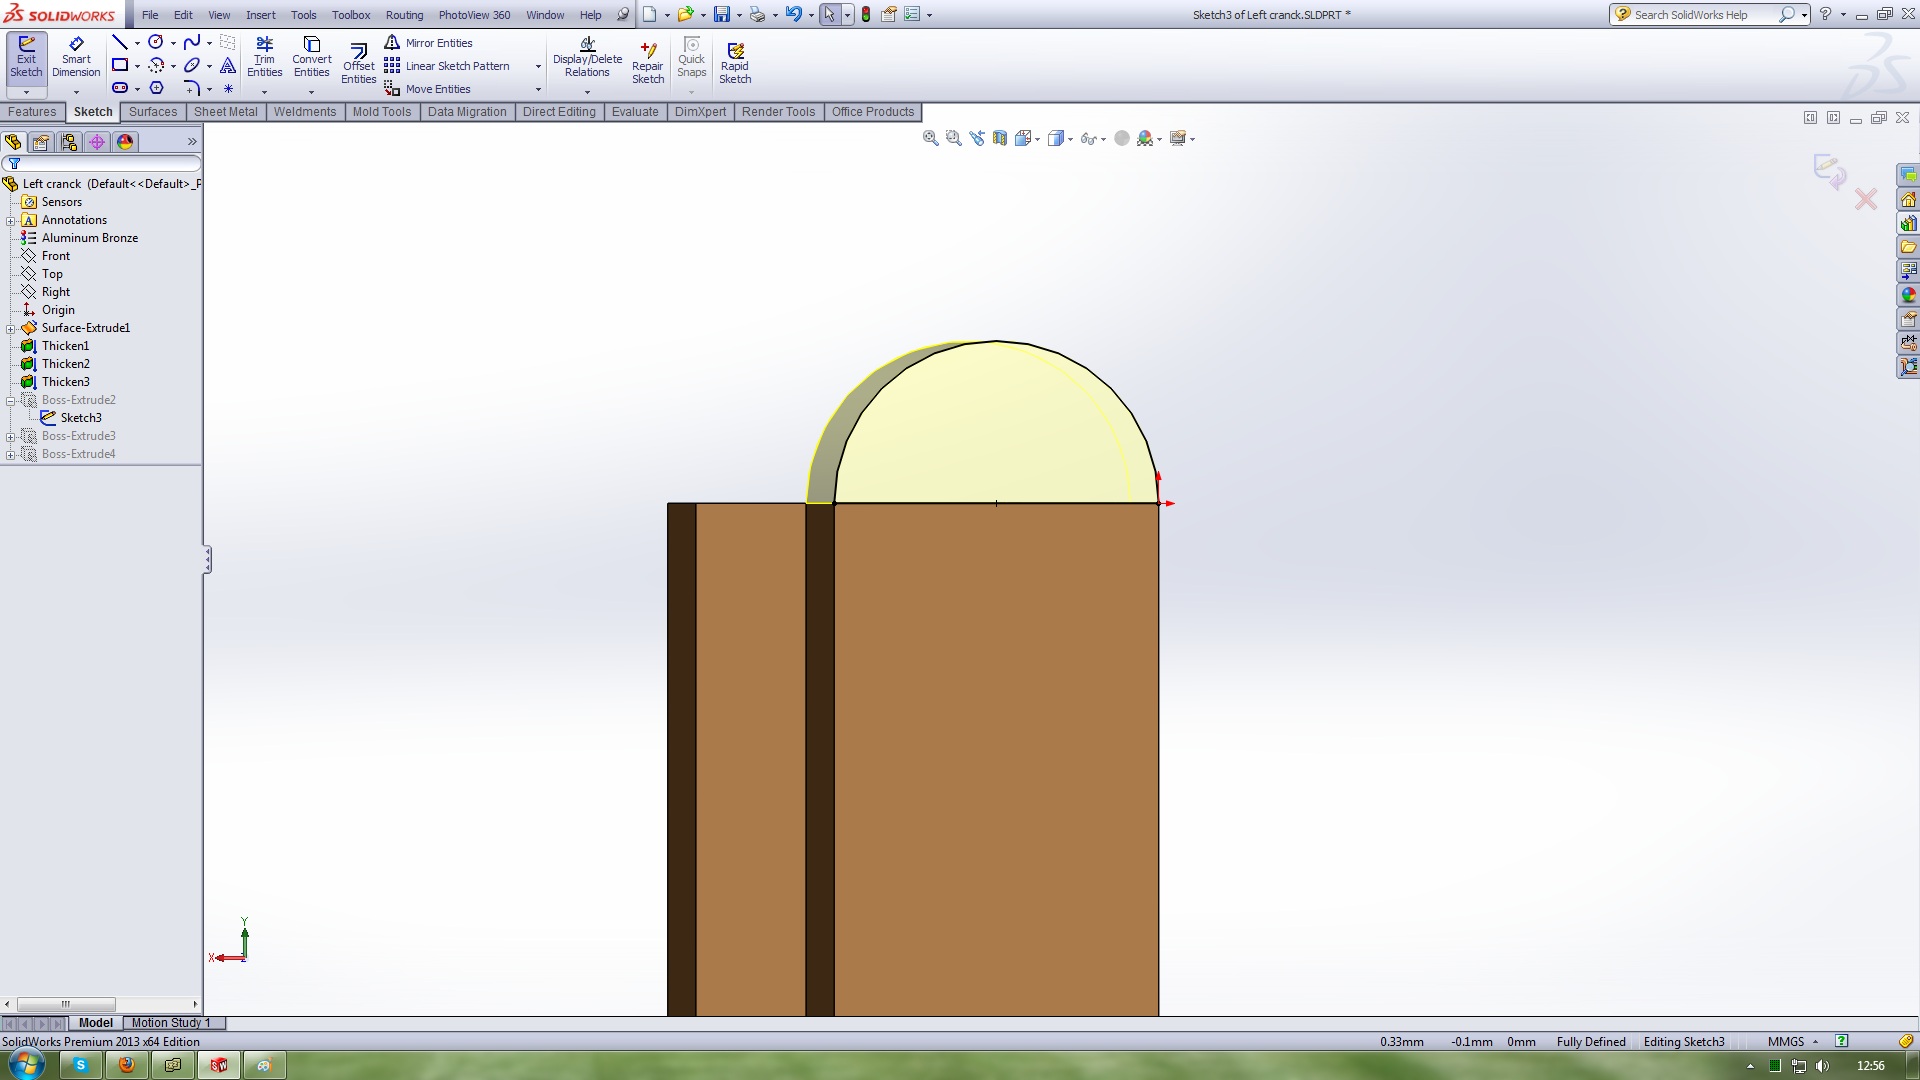This screenshot has height=1080, width=1920.
Task: Select the sketch Point tool
Action: (228, 88)
